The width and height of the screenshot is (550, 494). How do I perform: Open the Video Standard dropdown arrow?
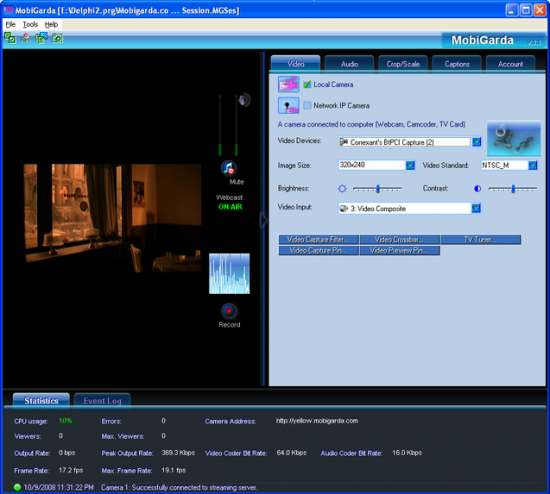click(532, 165)
